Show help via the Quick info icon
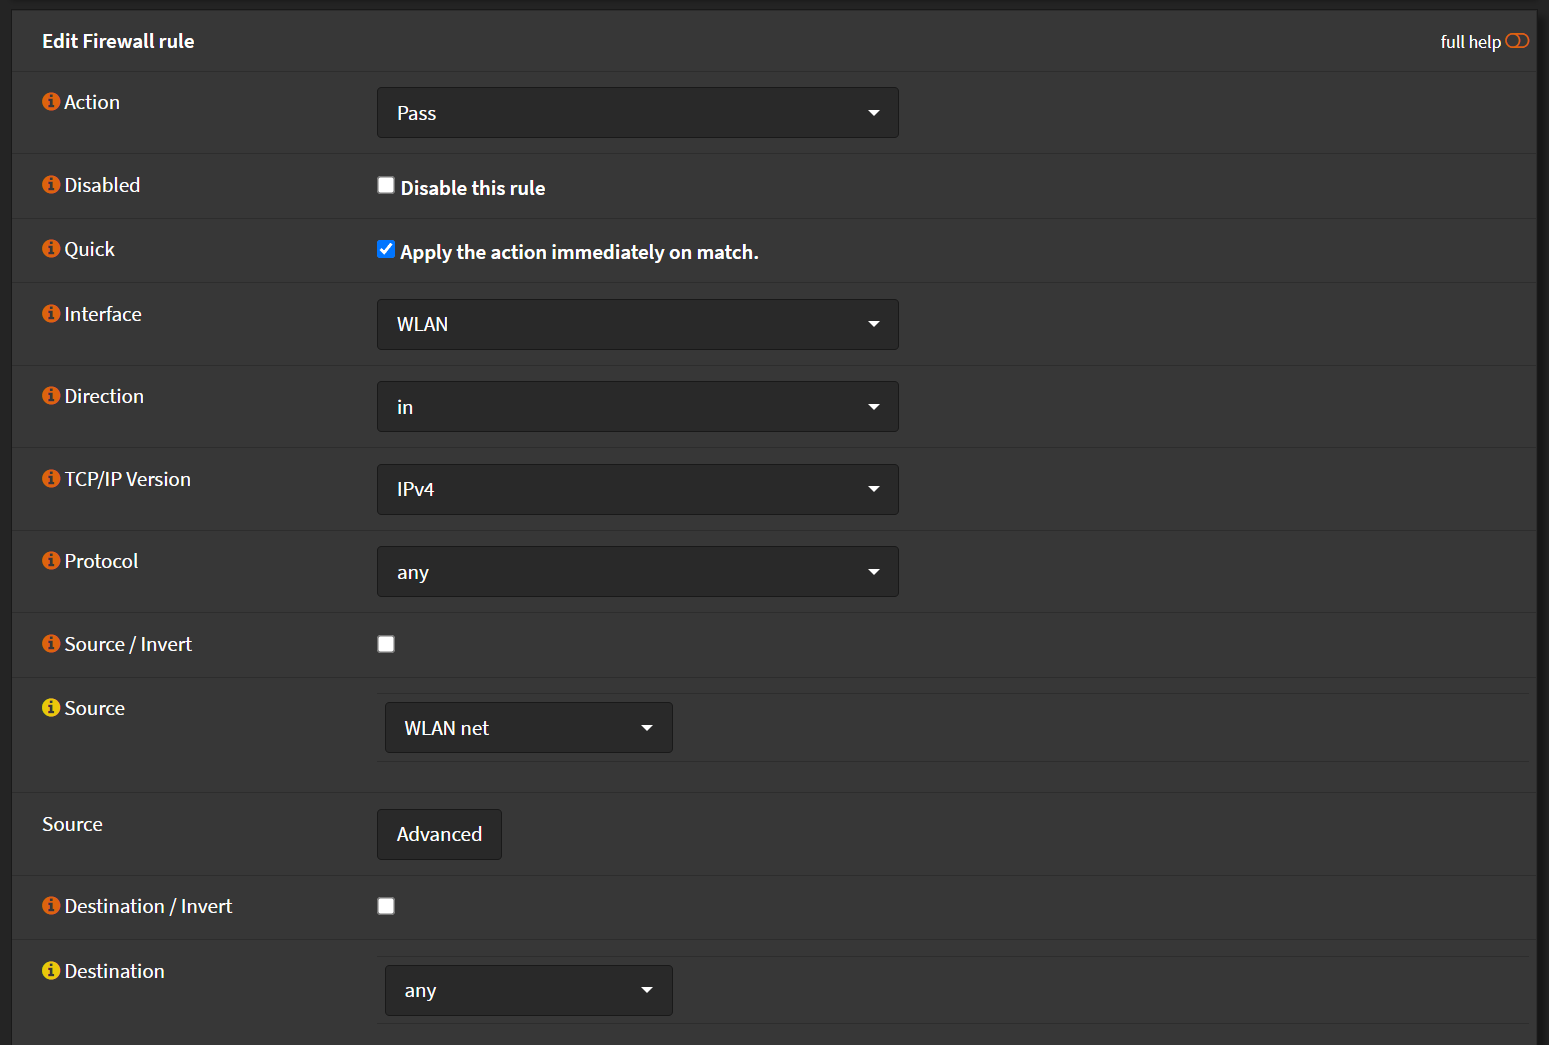The width and height of the screenshot is (1549, 1045). pyautogui.click(x=51, y=249)
